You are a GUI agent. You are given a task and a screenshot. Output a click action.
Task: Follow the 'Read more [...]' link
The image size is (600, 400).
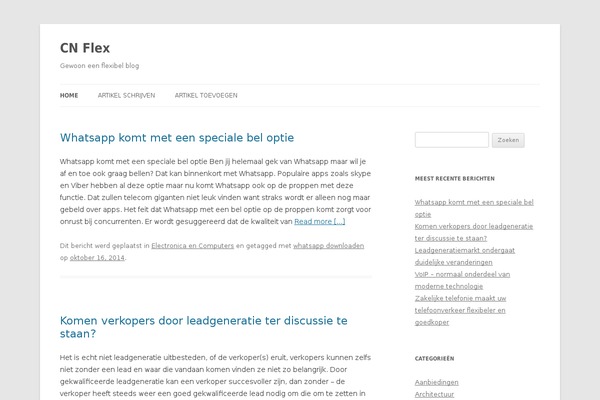click(x=320, y=221)
